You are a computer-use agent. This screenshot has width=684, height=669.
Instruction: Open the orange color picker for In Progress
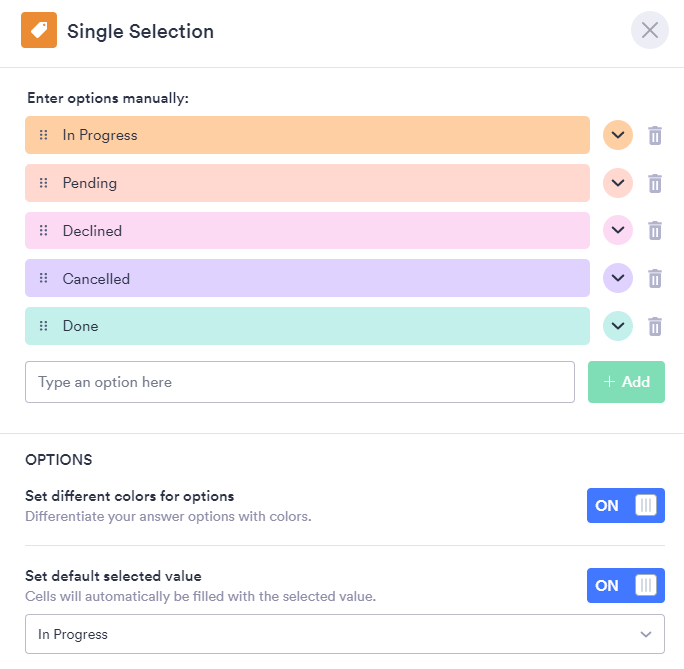click(x=618, y=135)
